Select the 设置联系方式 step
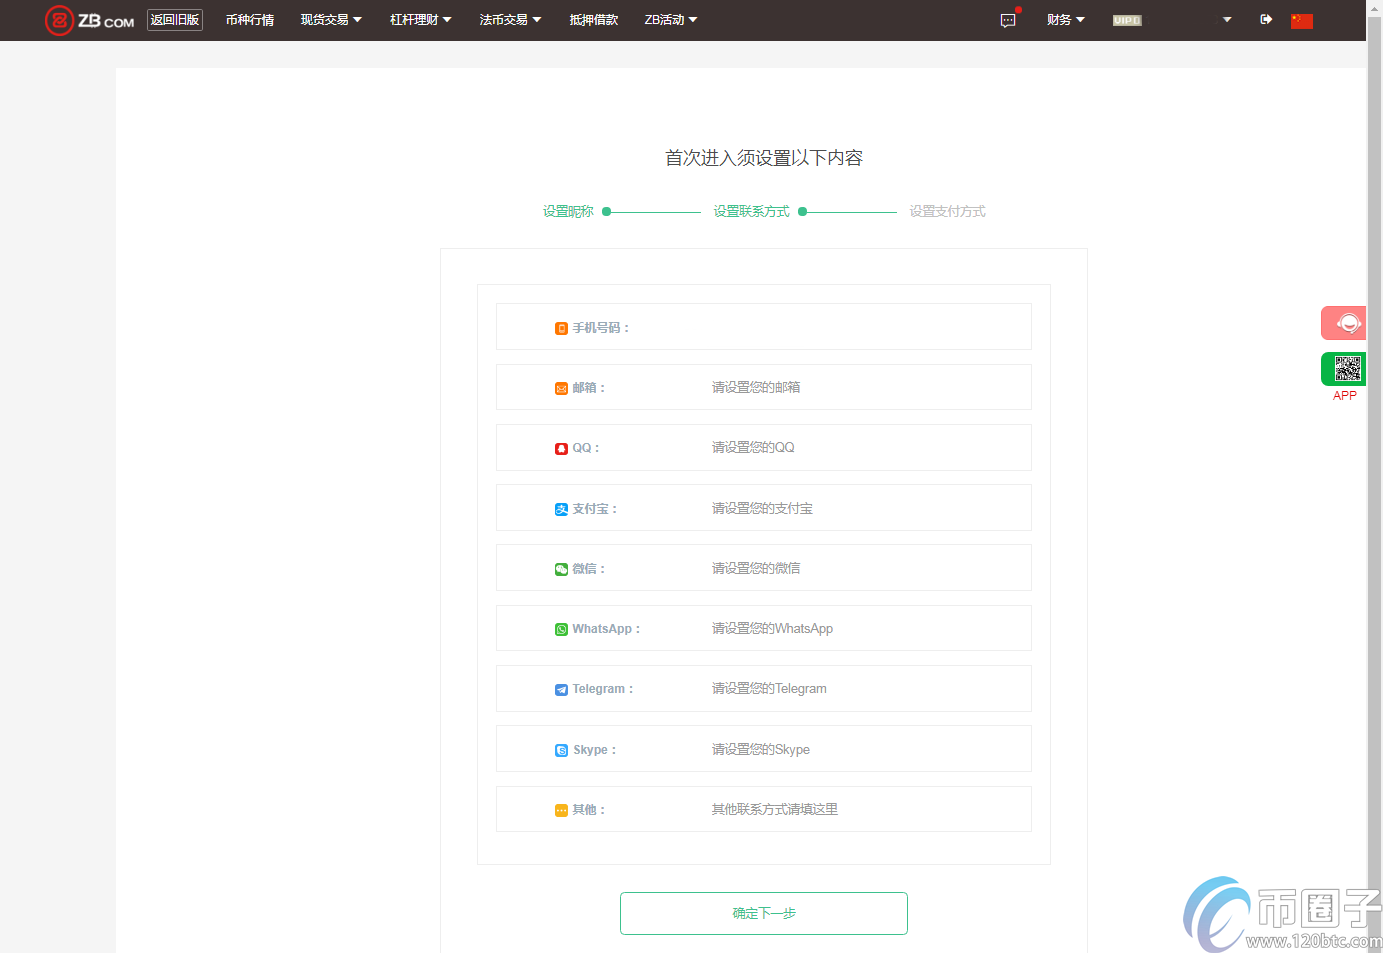 (x=751, y=211)
